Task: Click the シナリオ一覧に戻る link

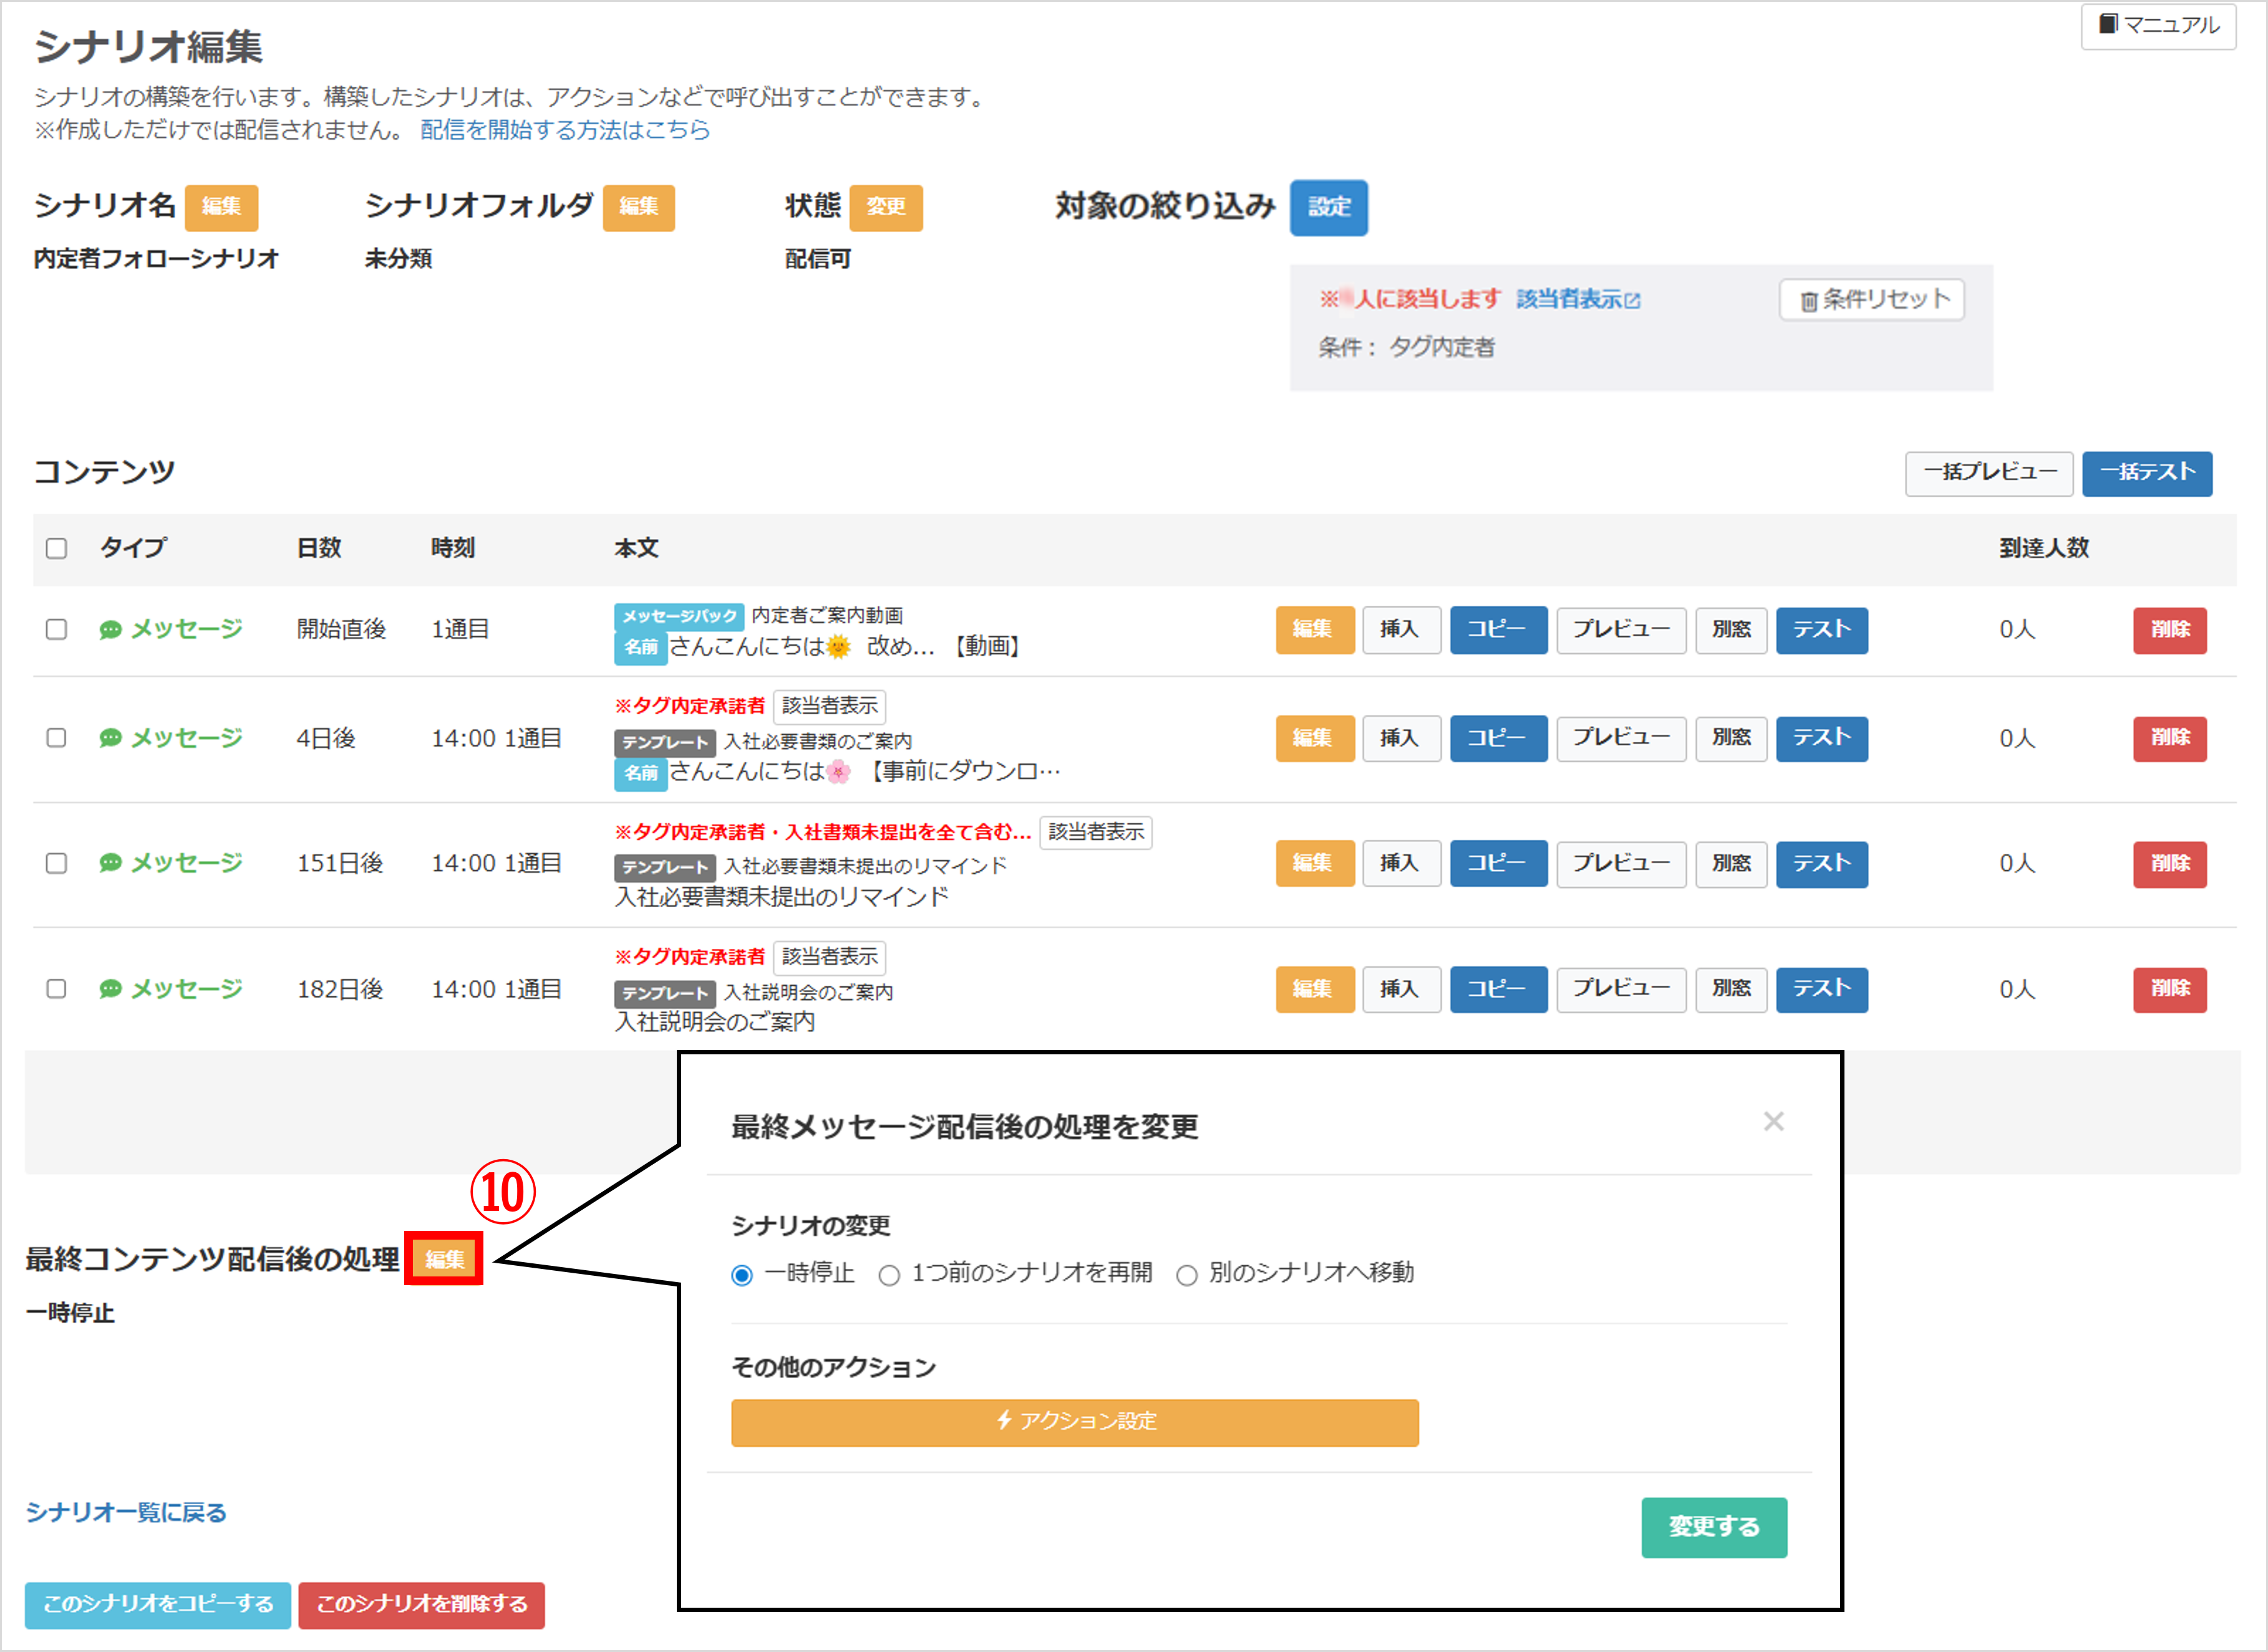Action: [x=126, y=1513]
